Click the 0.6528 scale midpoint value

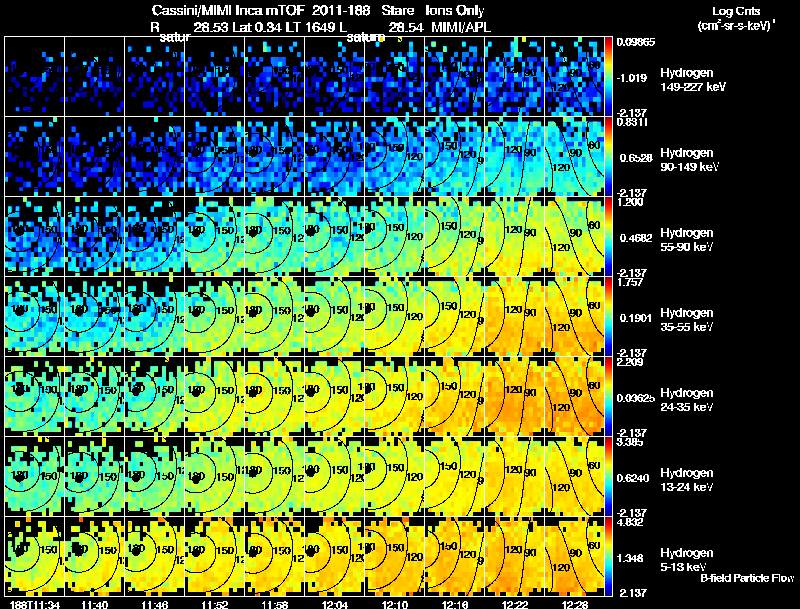click(x=636, y=158)
